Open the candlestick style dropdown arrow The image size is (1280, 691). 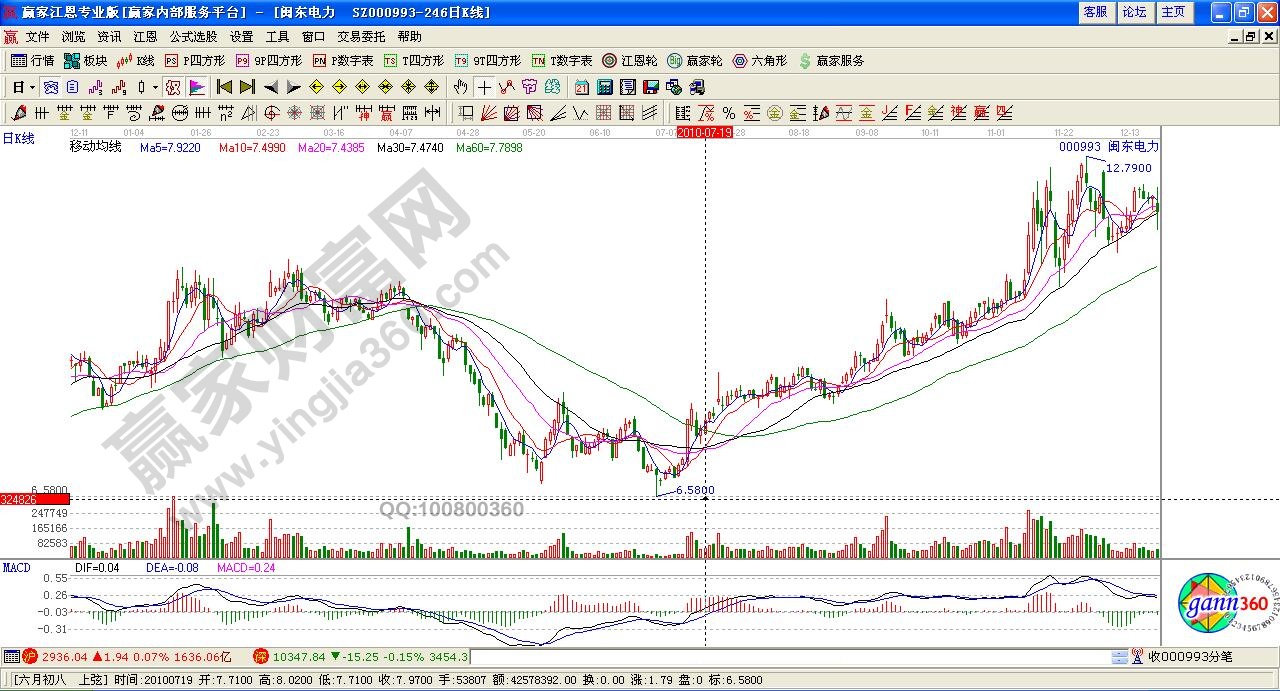(x=153, y=87)
